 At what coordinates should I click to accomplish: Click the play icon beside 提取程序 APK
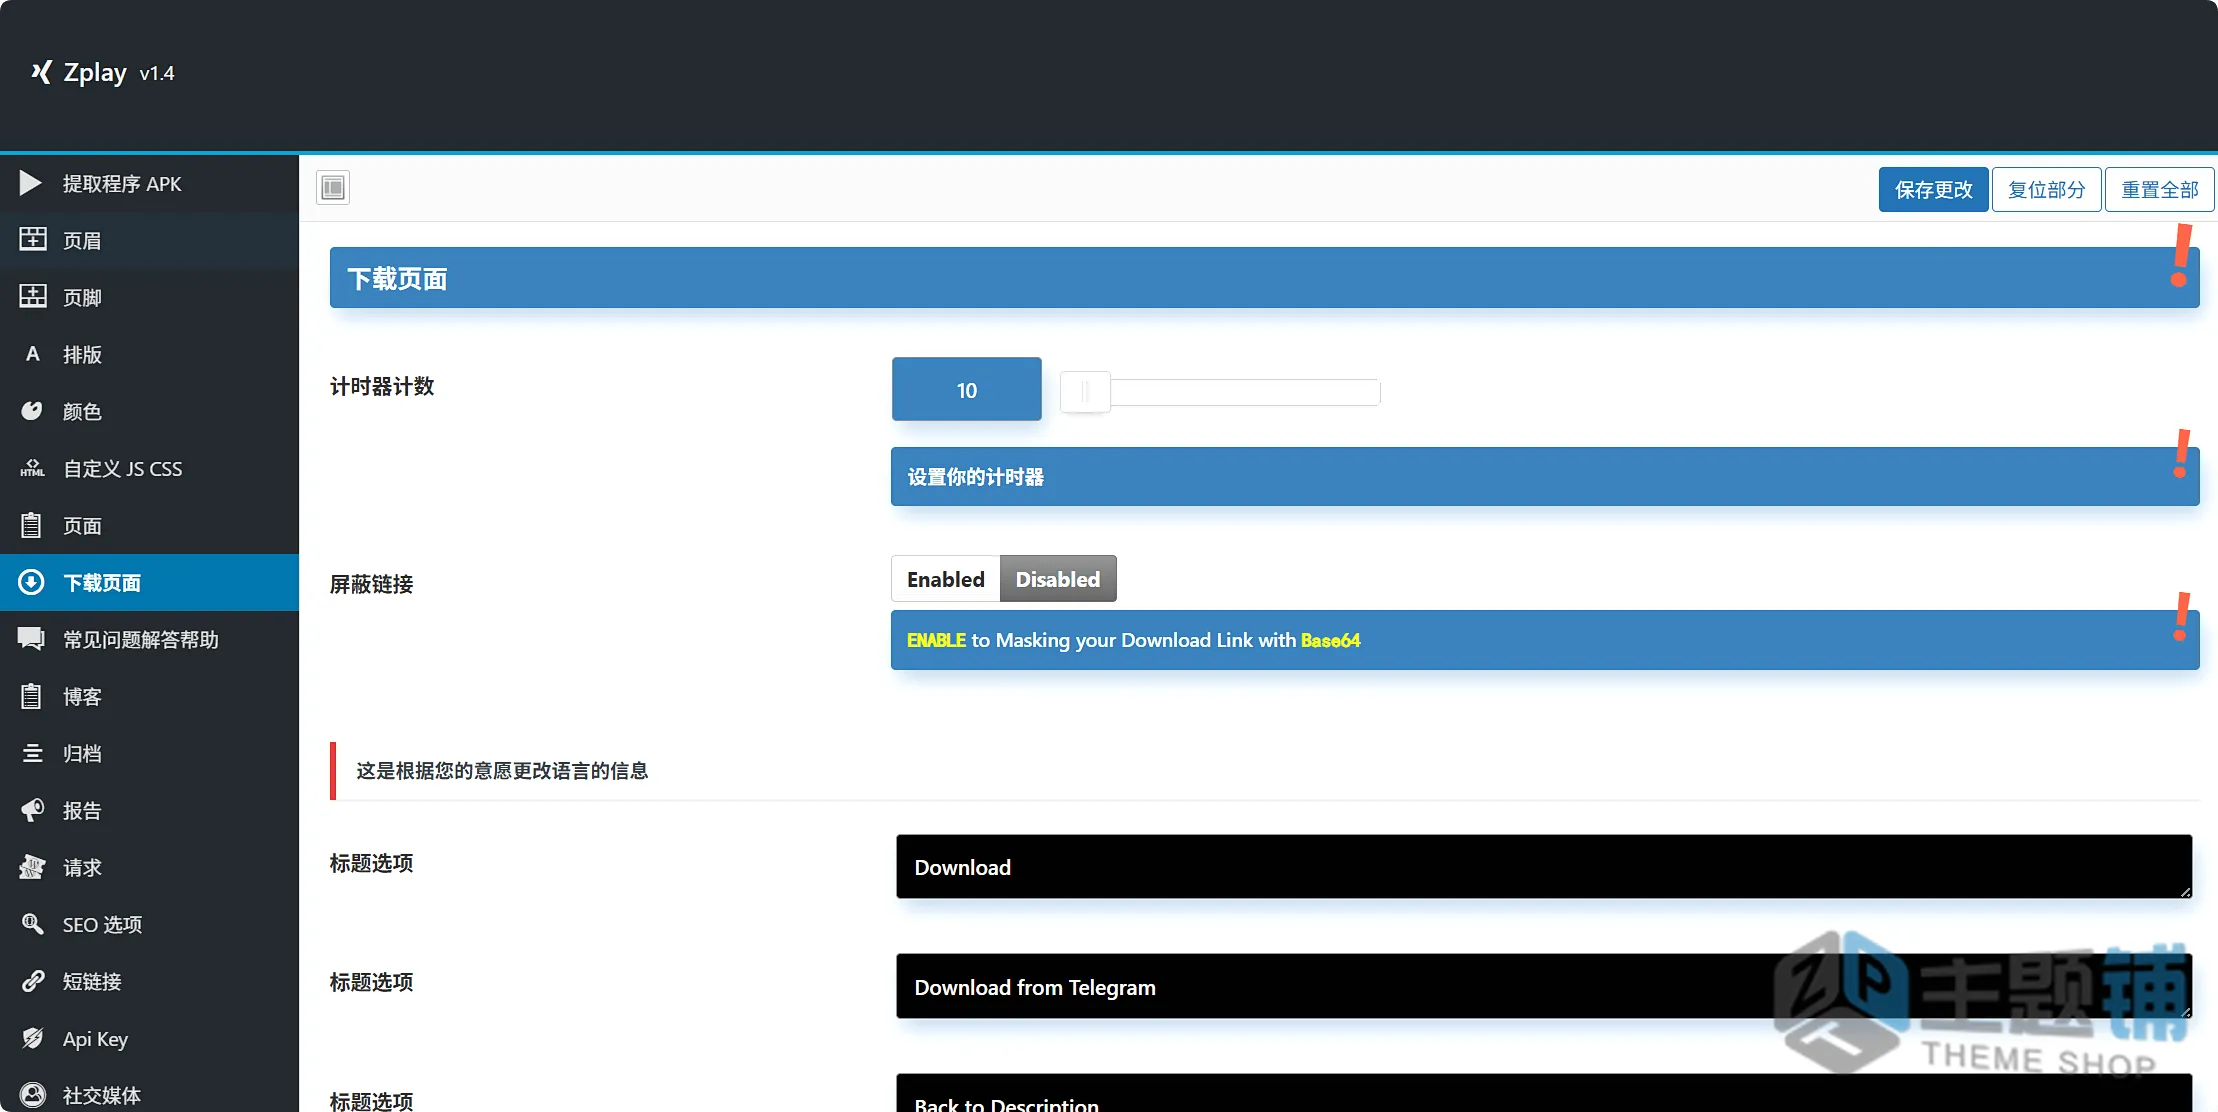point(31,183)
